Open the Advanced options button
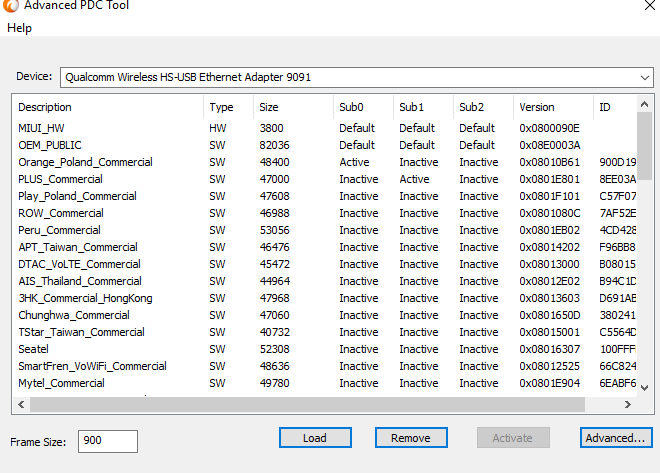This screenshot has width=660, height=473. tap(615, 438)
